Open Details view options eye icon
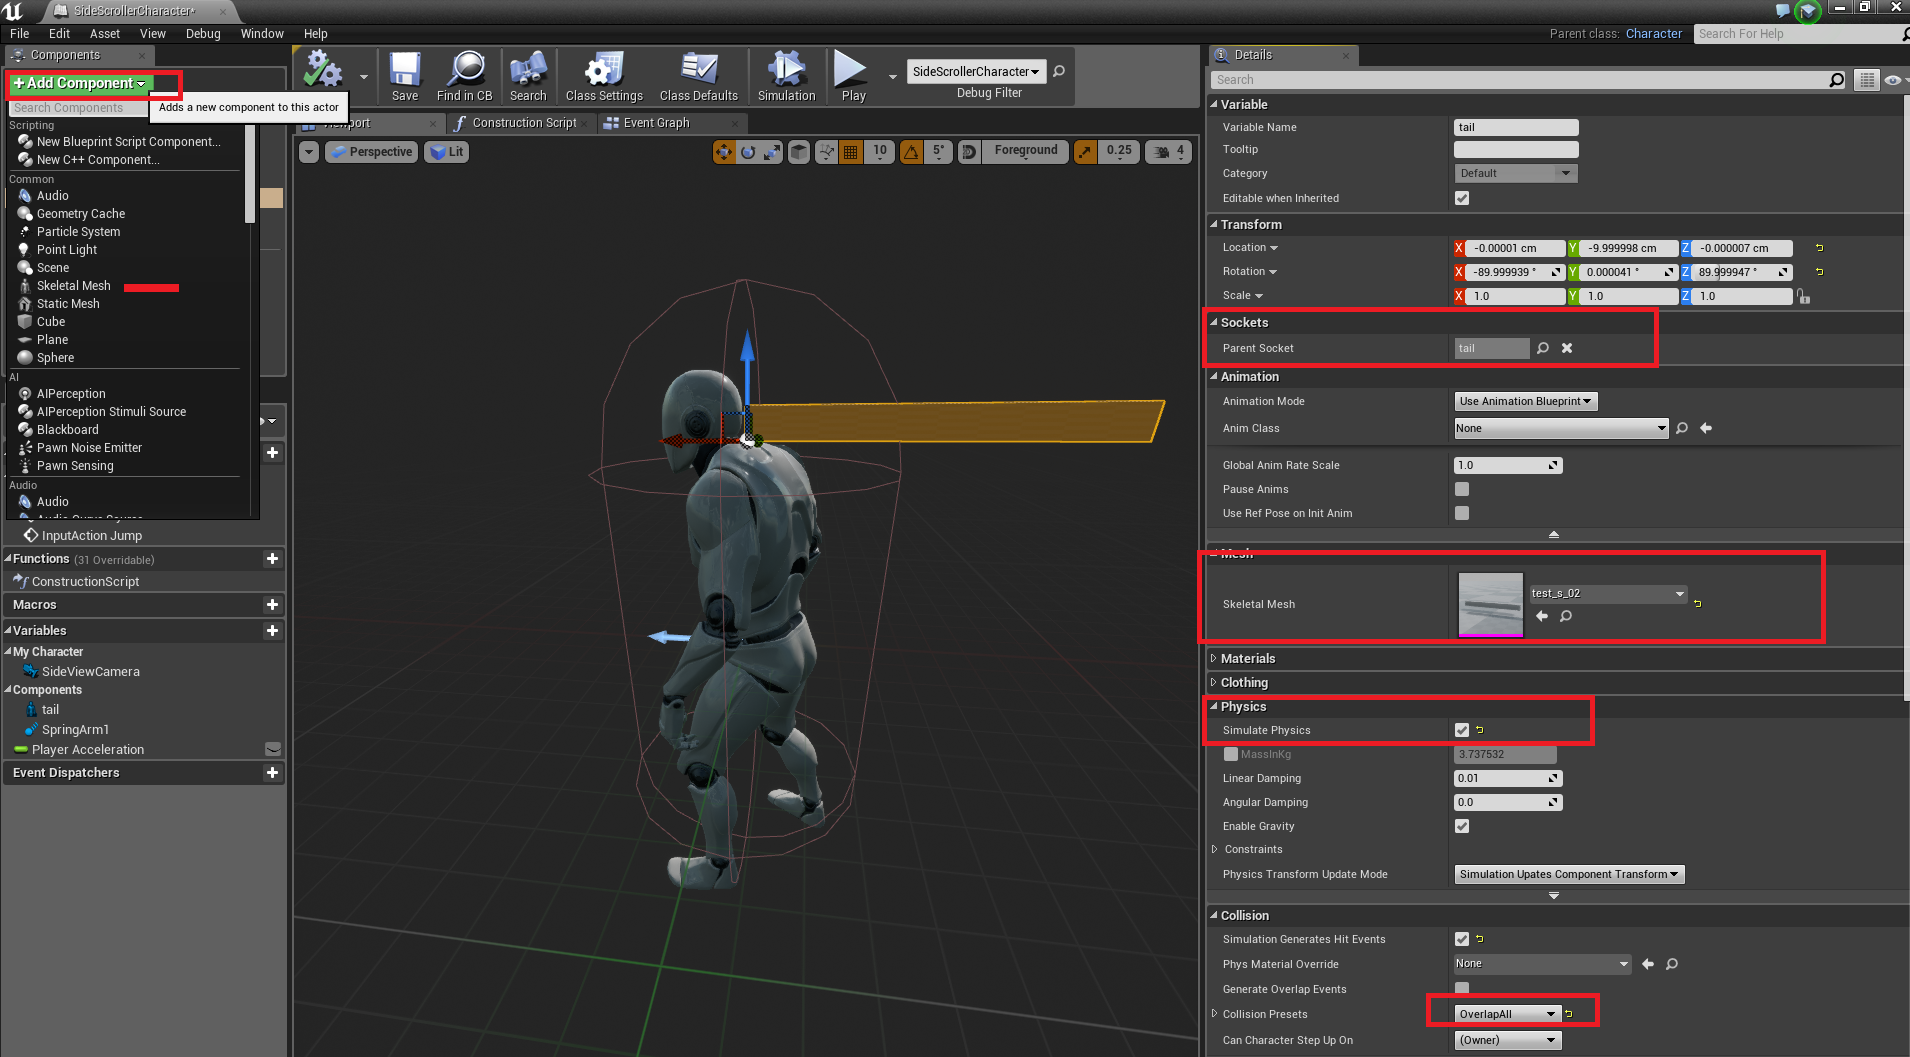This screenshot has width=1910, height=1057. tap(1893, 80)
